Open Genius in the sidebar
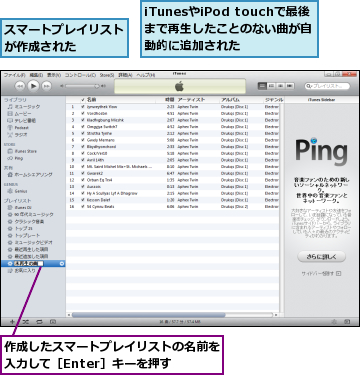 pos(18,191)
